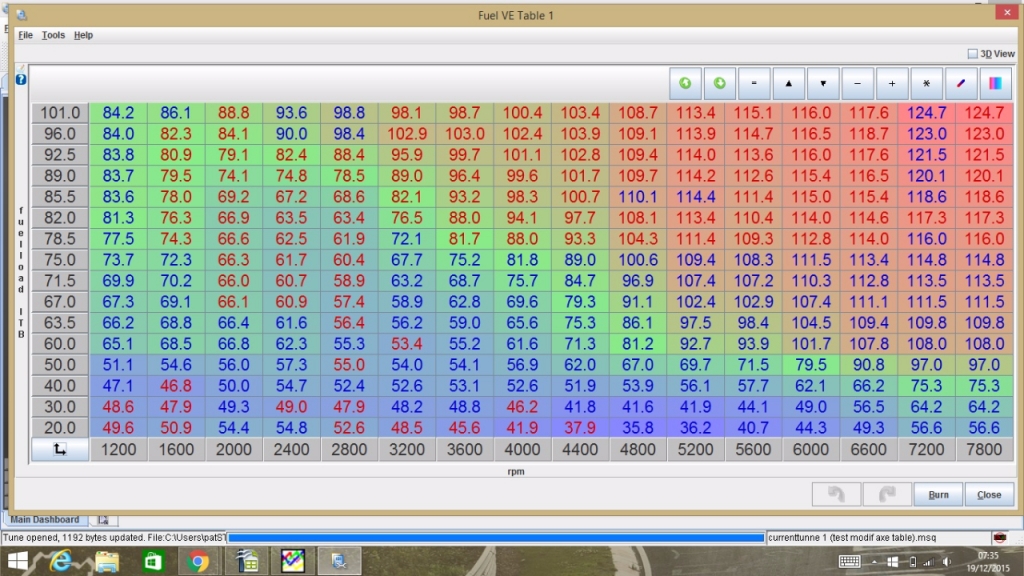
Task: Enable the 3D View checkbox
Action: (973, 54)
